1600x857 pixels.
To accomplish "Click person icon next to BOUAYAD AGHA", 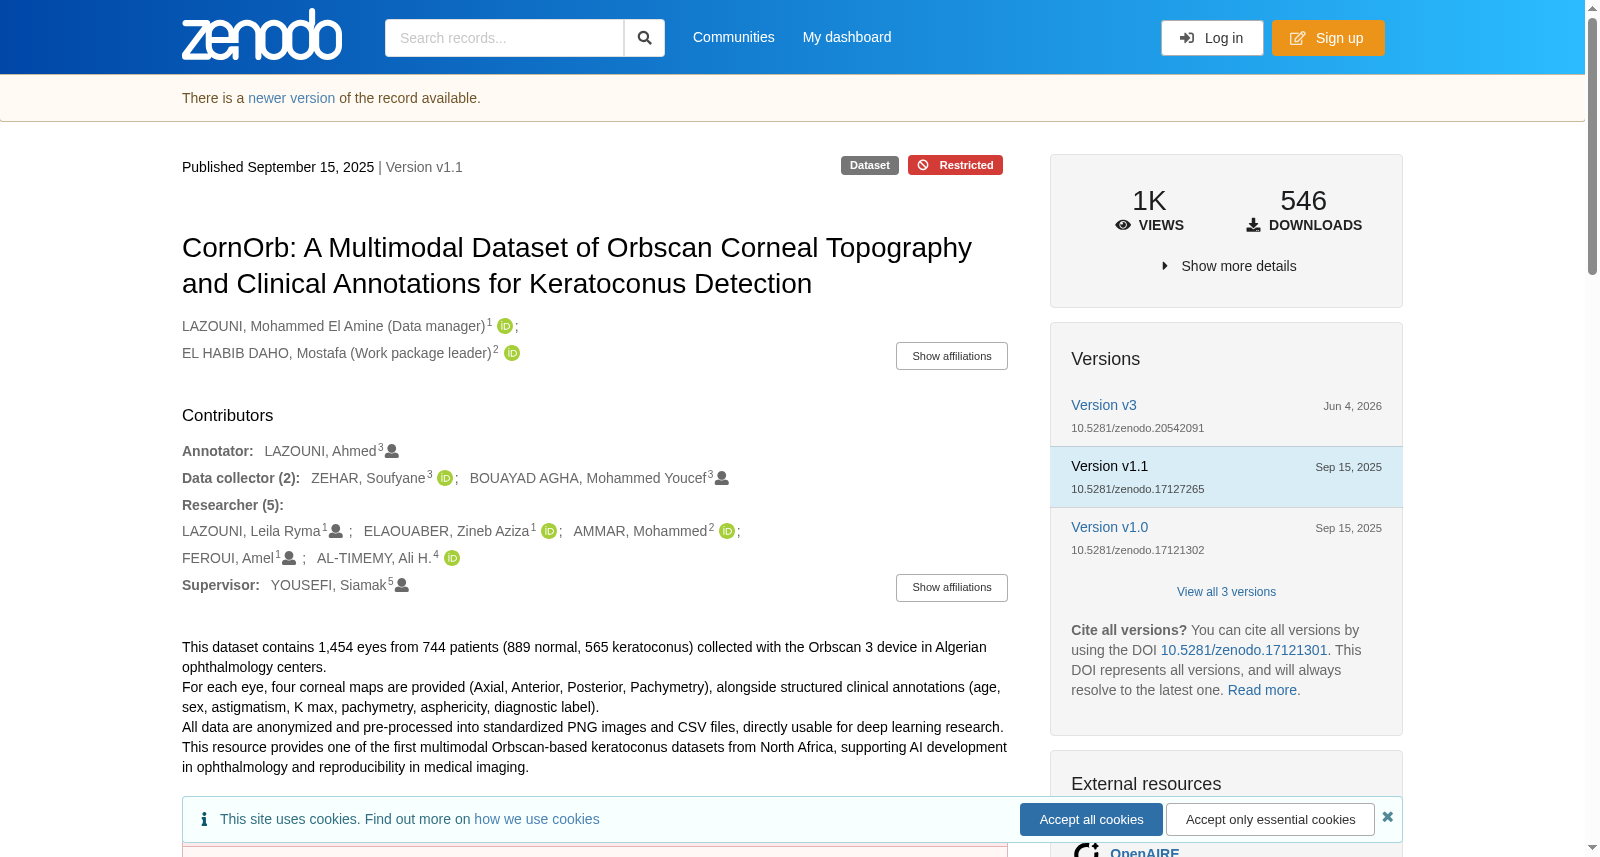I will pyautogui.click(x=722, y=478).
